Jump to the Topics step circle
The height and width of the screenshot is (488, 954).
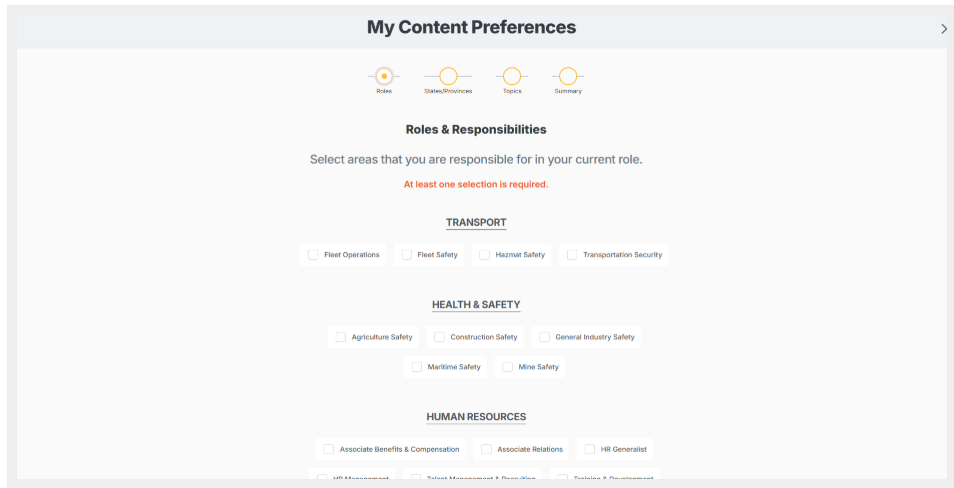pos(512,76)
